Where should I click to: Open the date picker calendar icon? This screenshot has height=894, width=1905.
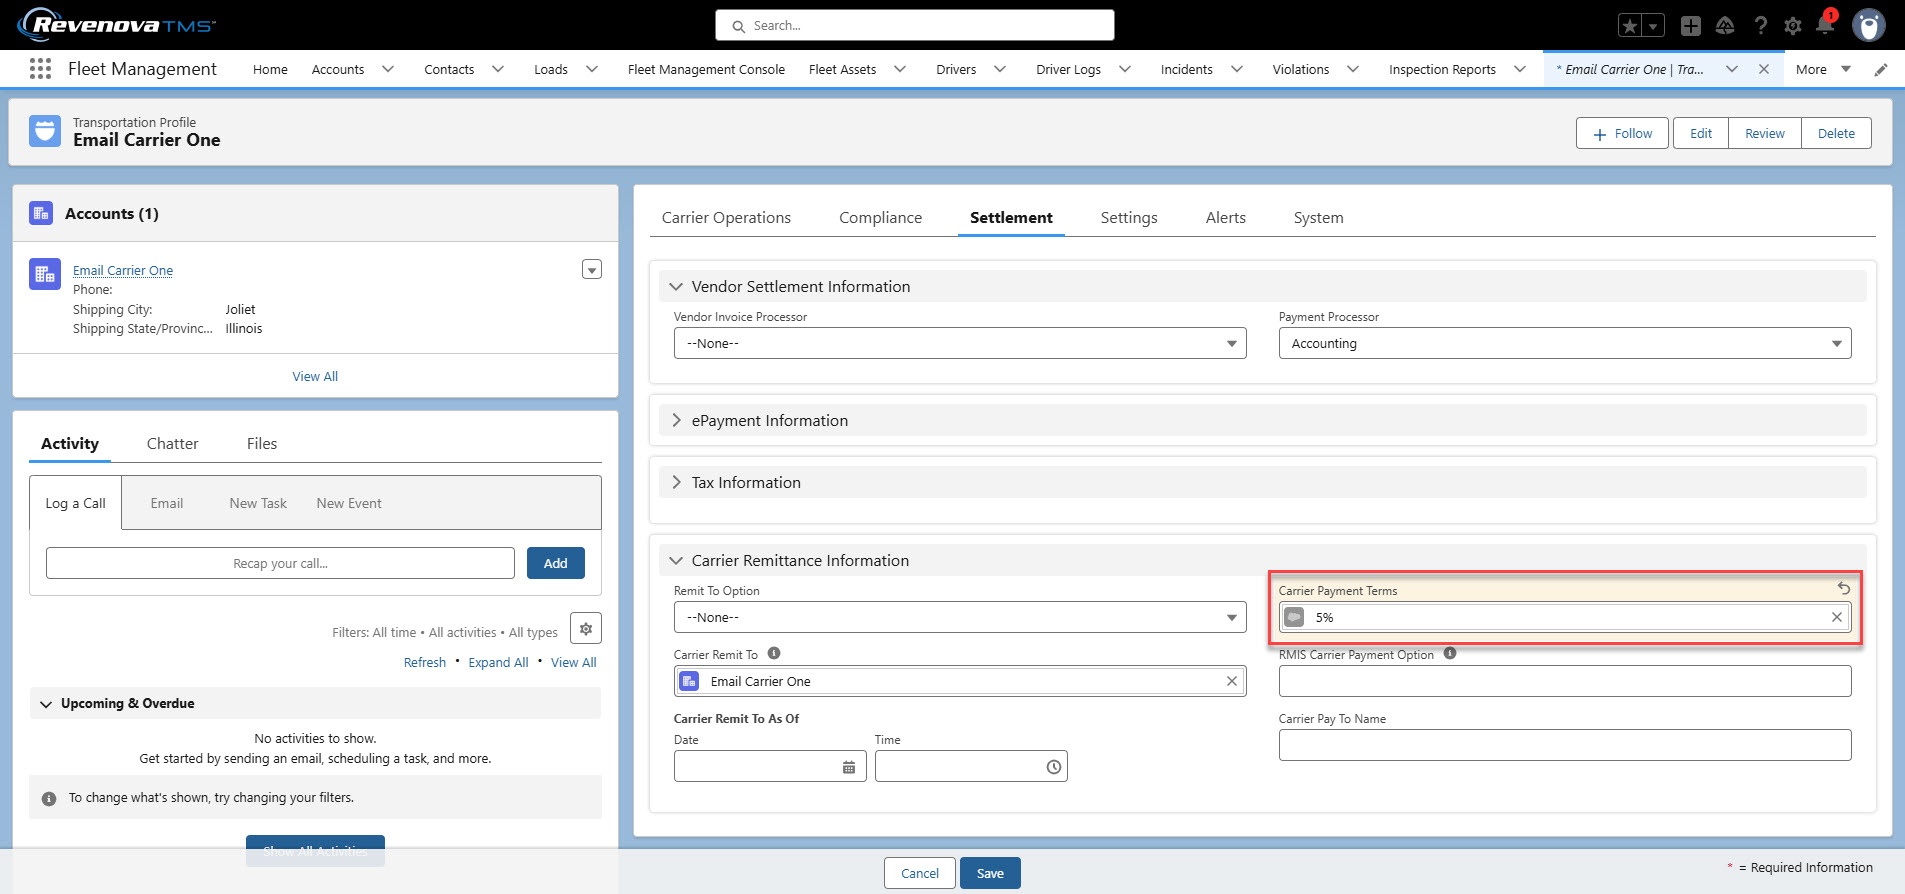848,767
